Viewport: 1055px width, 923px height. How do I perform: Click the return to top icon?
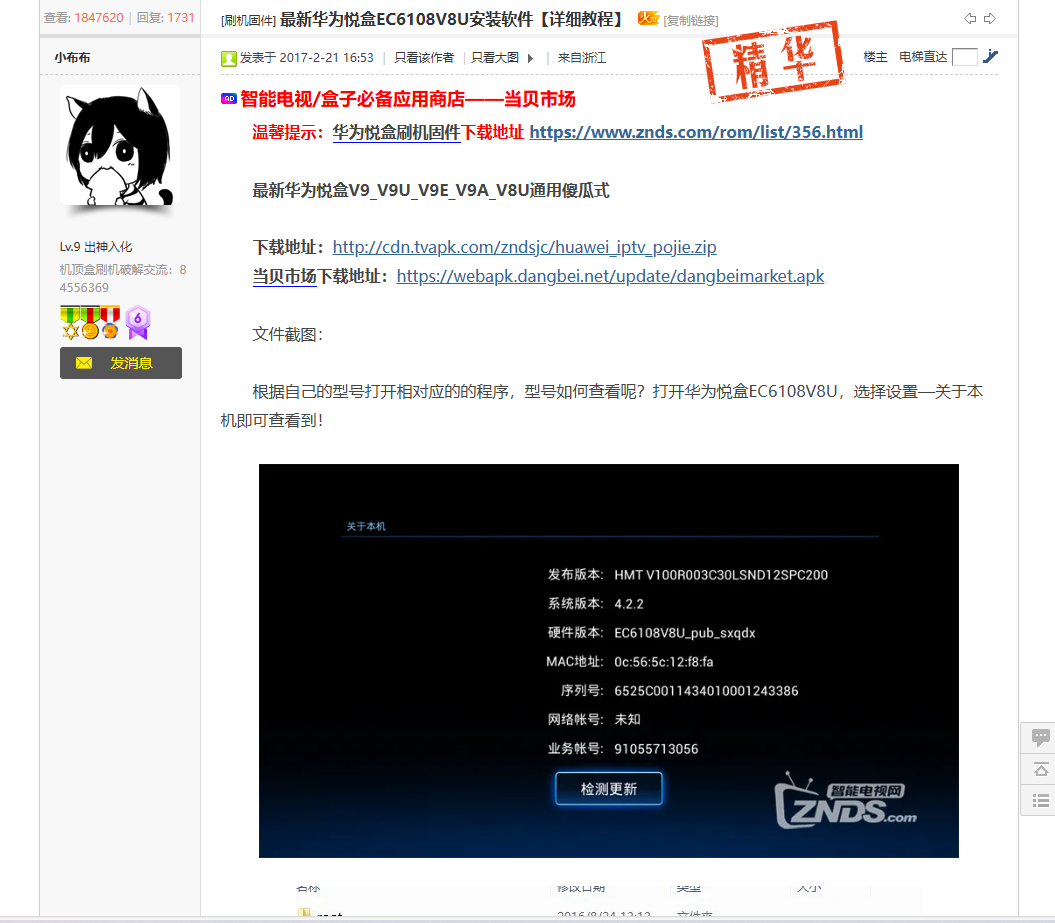pos(1040,770)
